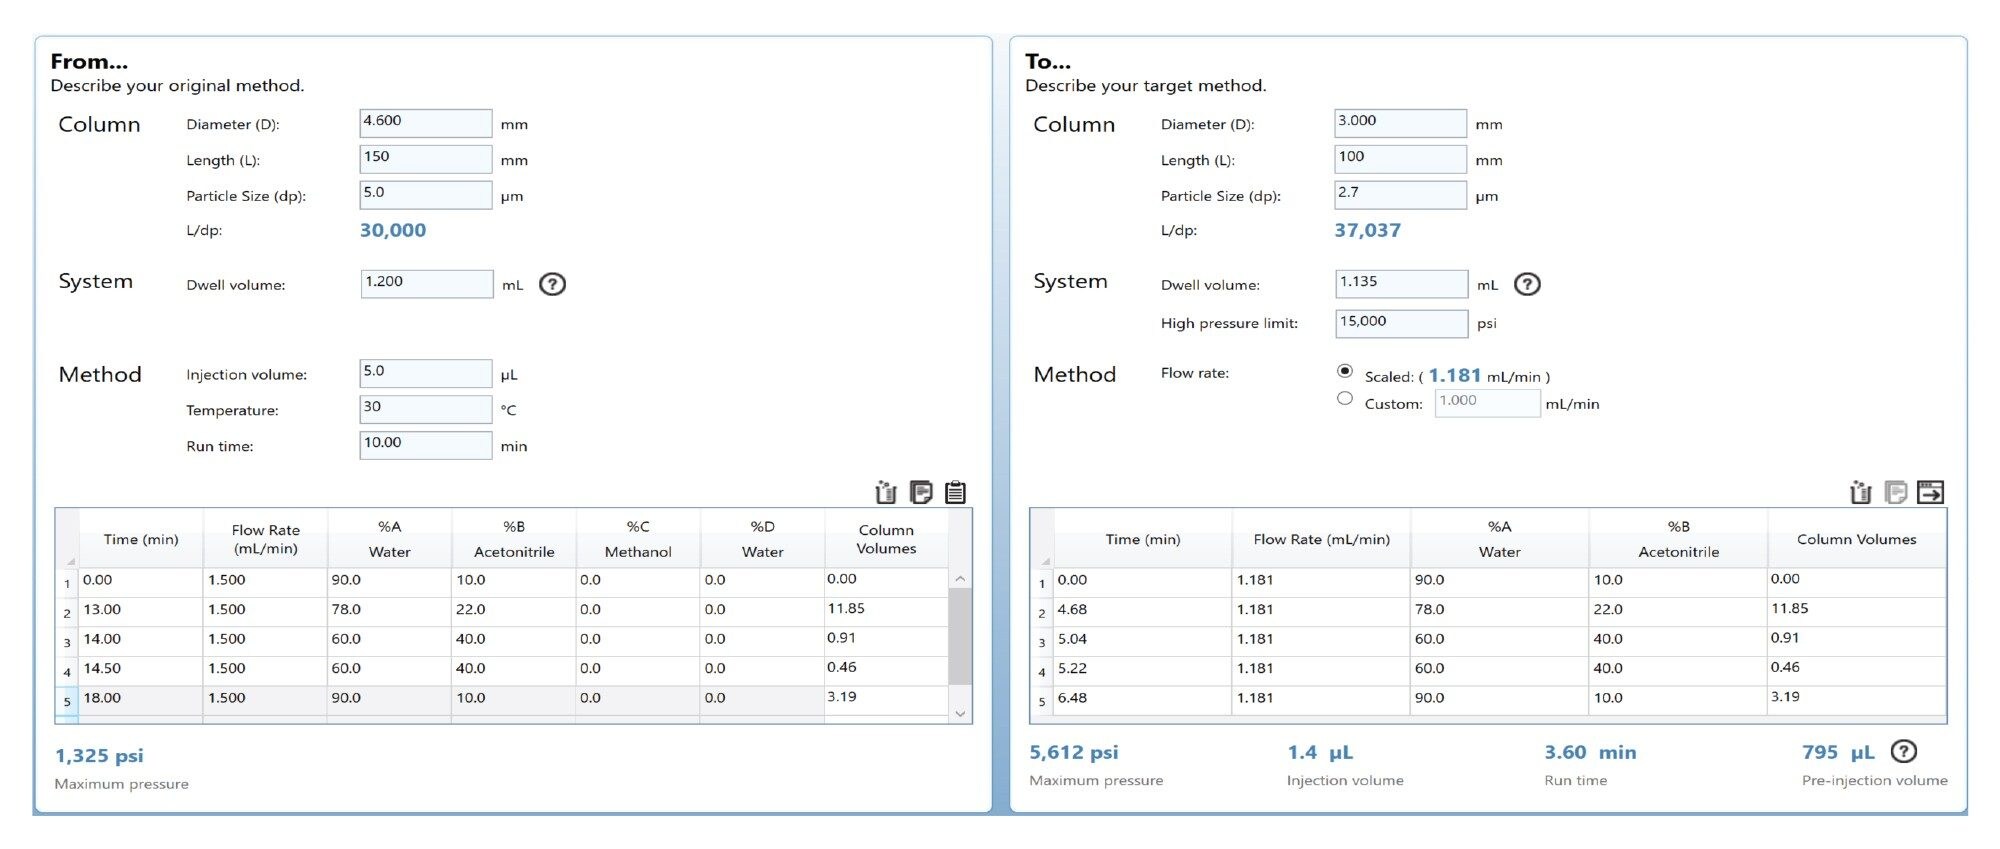Click the copy icon above target gradient table
Viewport: 2000px width, 849px height.
1895,492
